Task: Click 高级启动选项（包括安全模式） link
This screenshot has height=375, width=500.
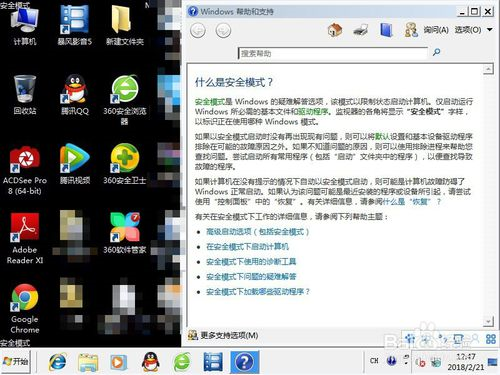Action: tap(257, 232)
